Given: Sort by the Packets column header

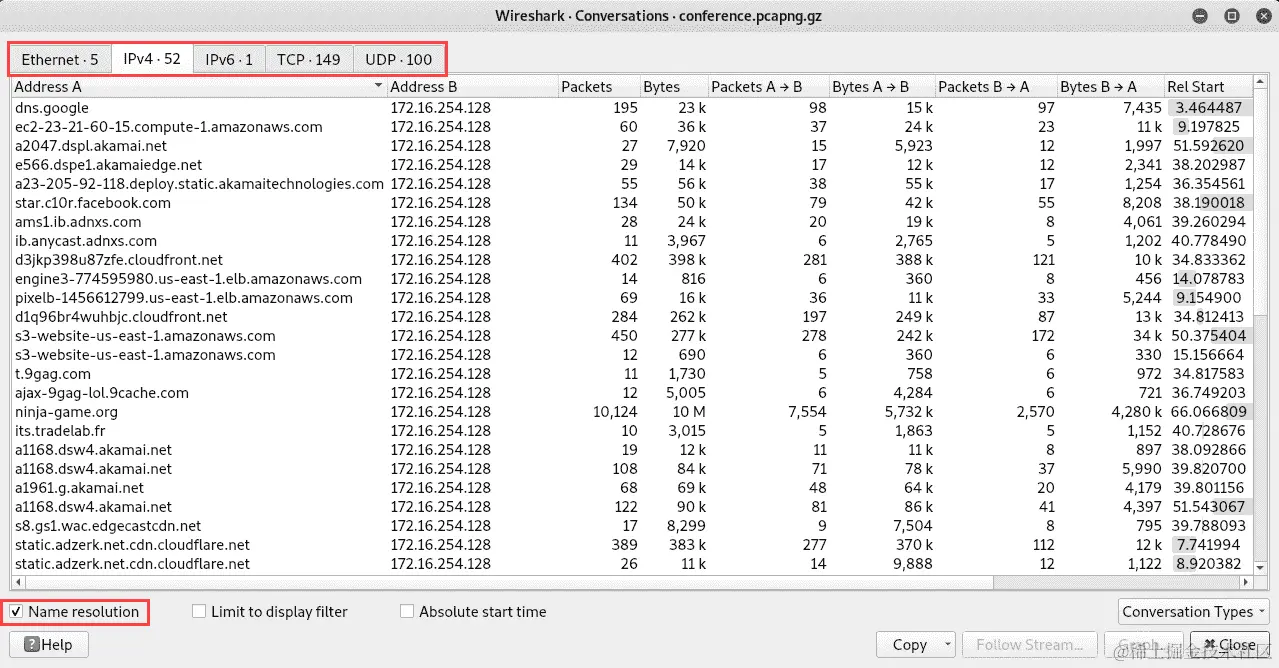Looking at the screenshot, I should [599, 87].
